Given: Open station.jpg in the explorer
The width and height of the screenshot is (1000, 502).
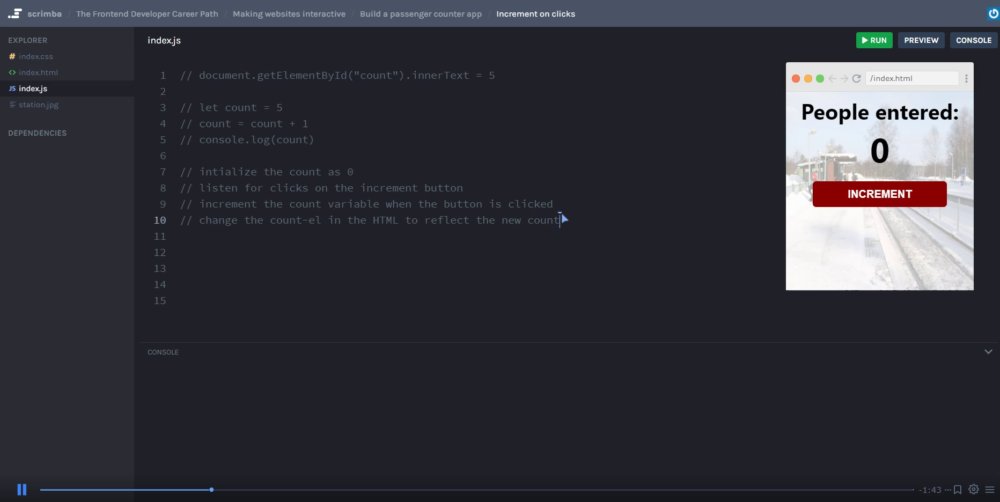Looking at the screenshot, I should coord(38,105).
